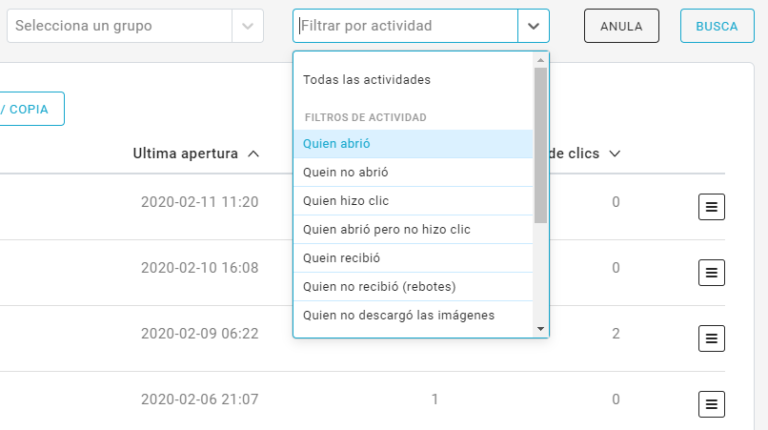This screenshot has width=768, height=430.
Task: Click the ANULA button
Action: pyautogui.click(x=621, y=26)
